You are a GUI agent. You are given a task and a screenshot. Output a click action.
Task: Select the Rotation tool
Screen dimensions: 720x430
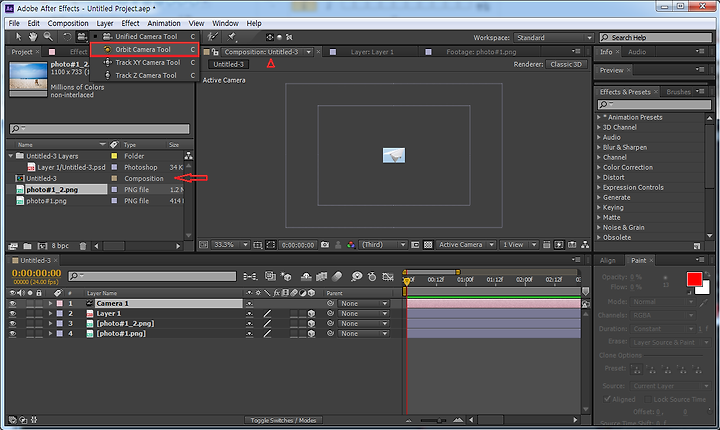pyautogui.click(x=67, y=37)
